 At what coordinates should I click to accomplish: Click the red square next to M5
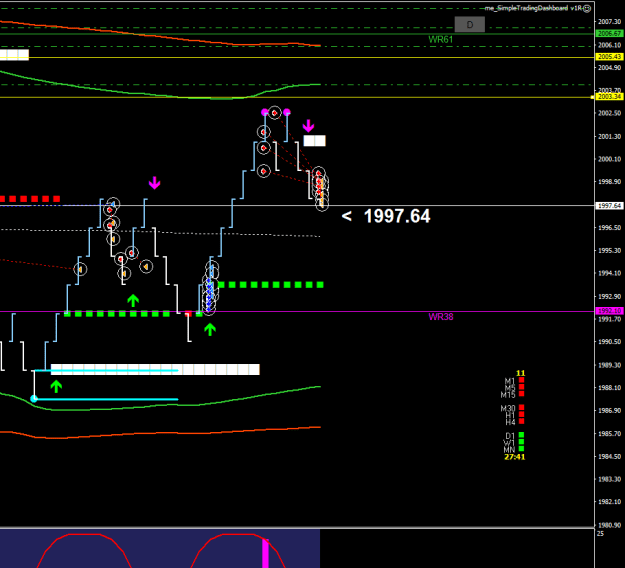[521, 387]
